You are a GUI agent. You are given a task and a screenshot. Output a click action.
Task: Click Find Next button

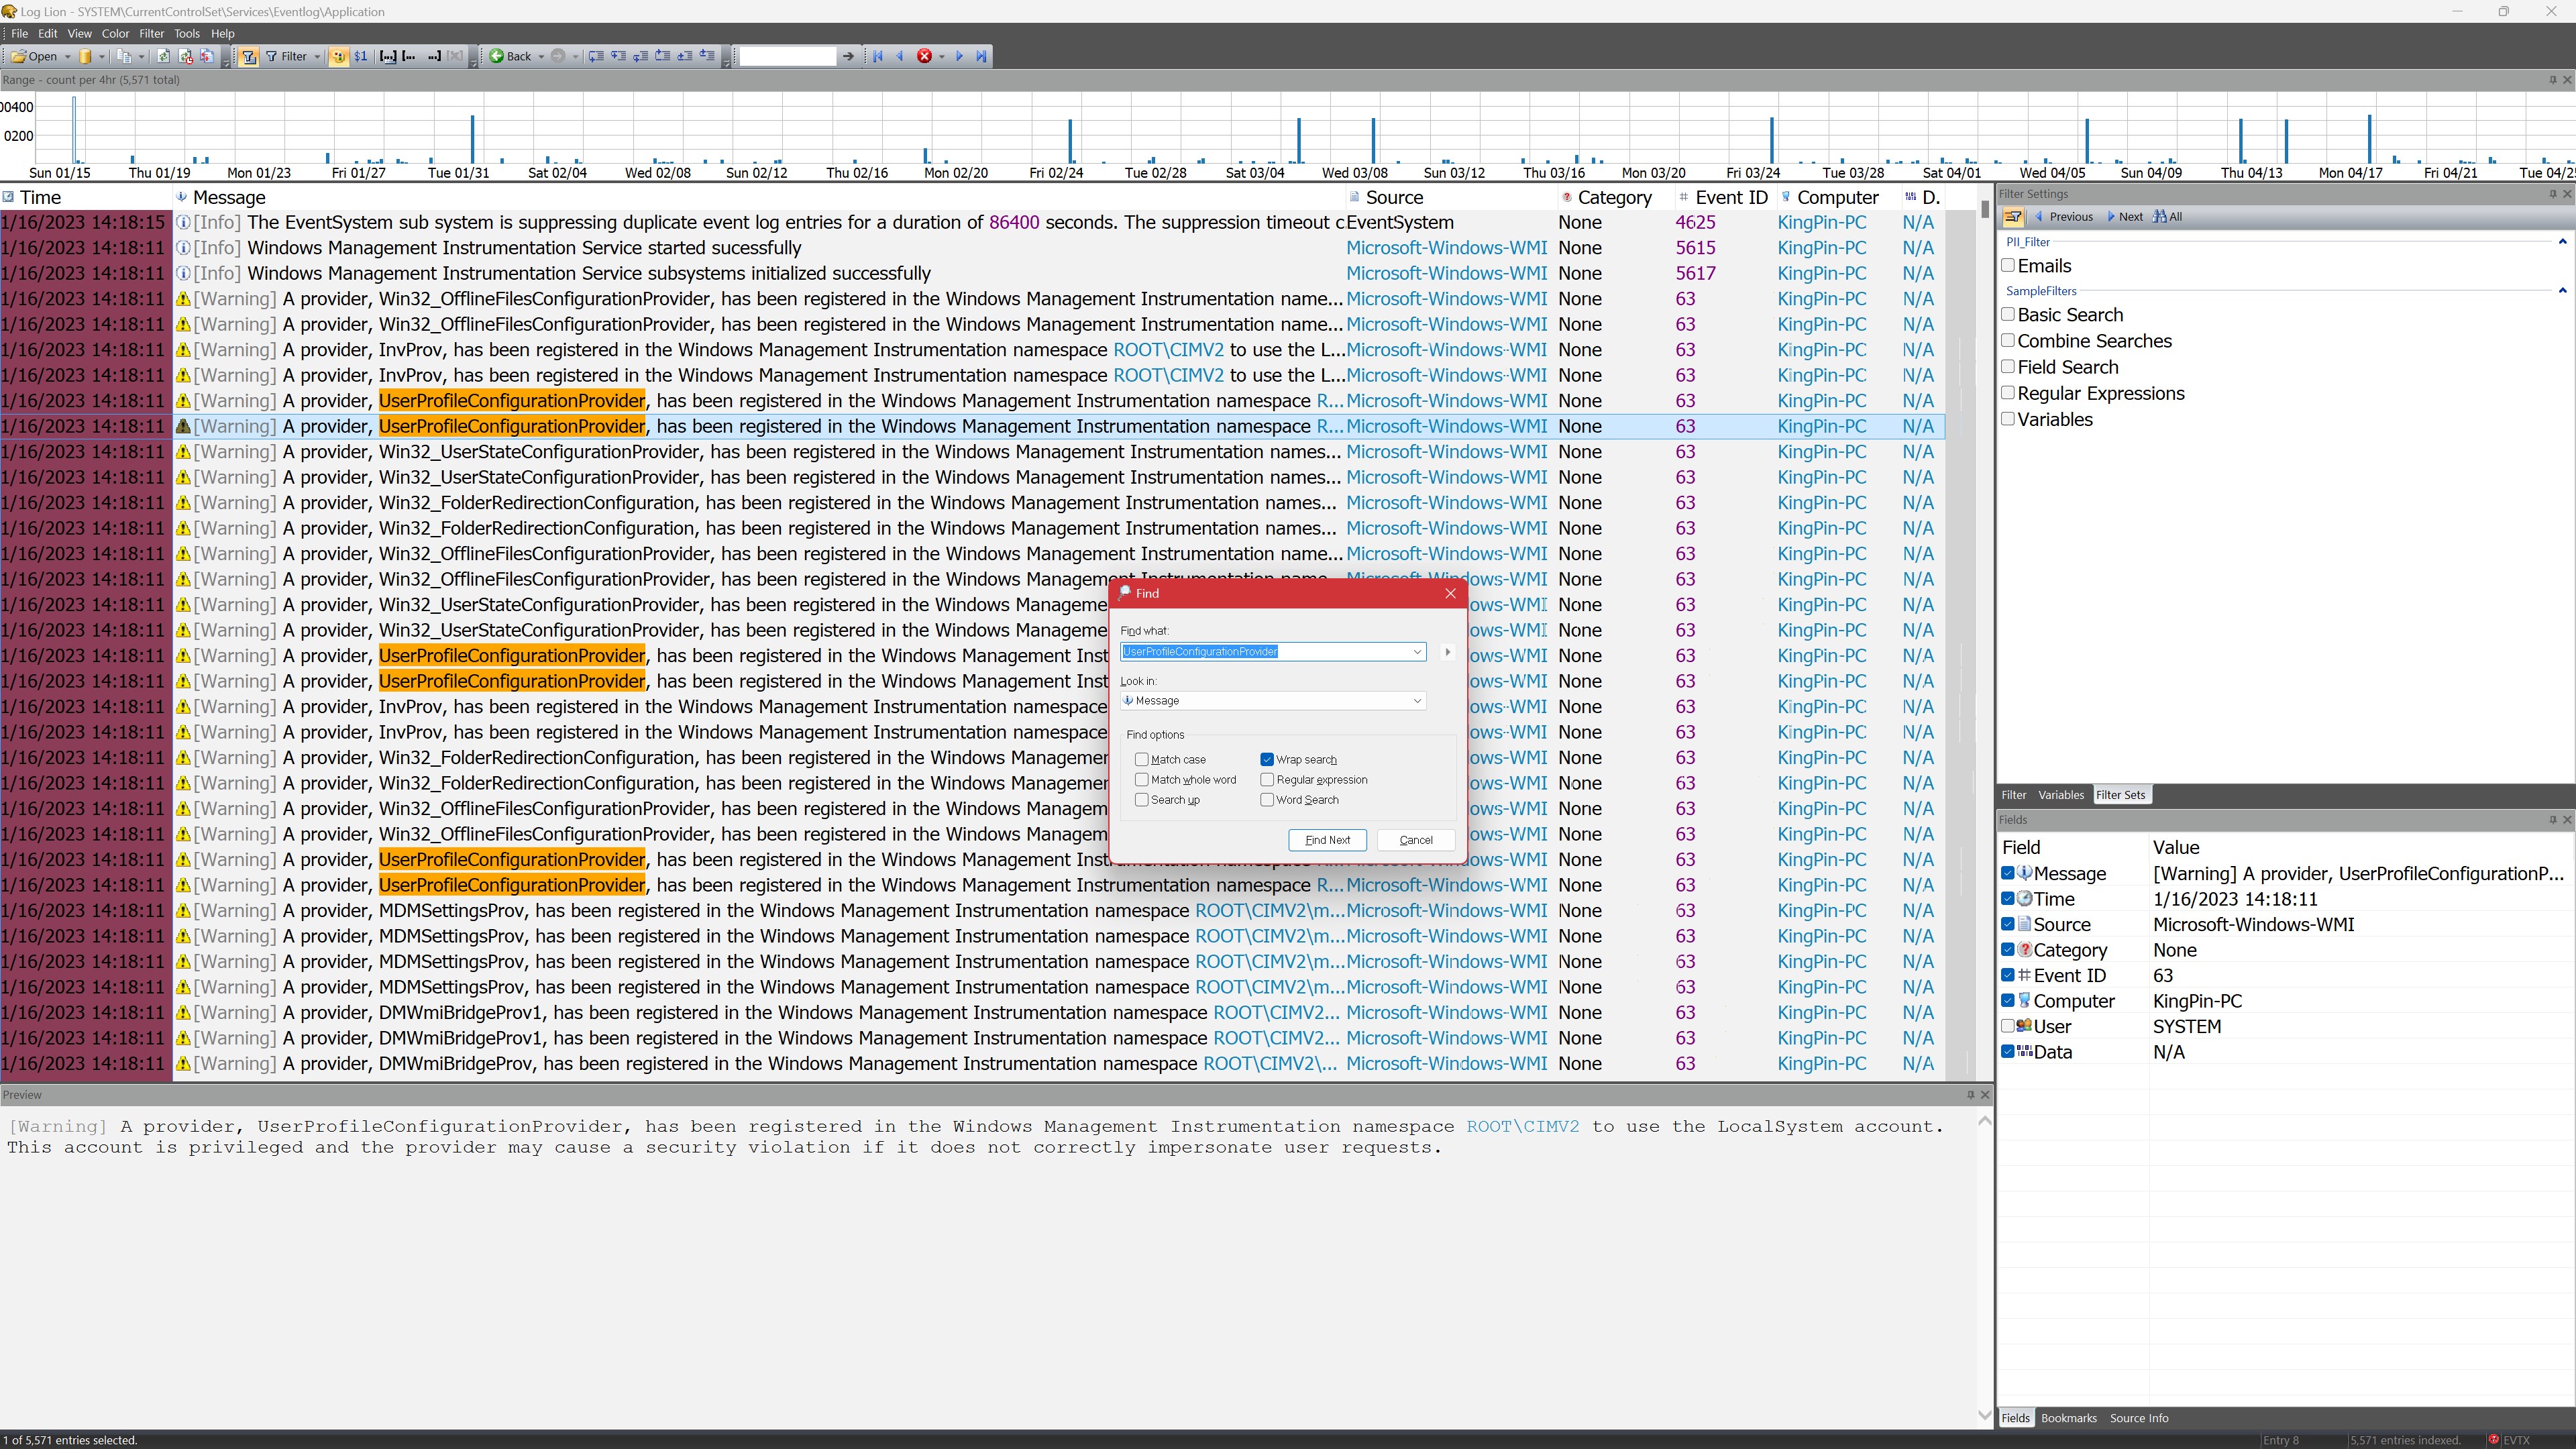[1328, 840]
